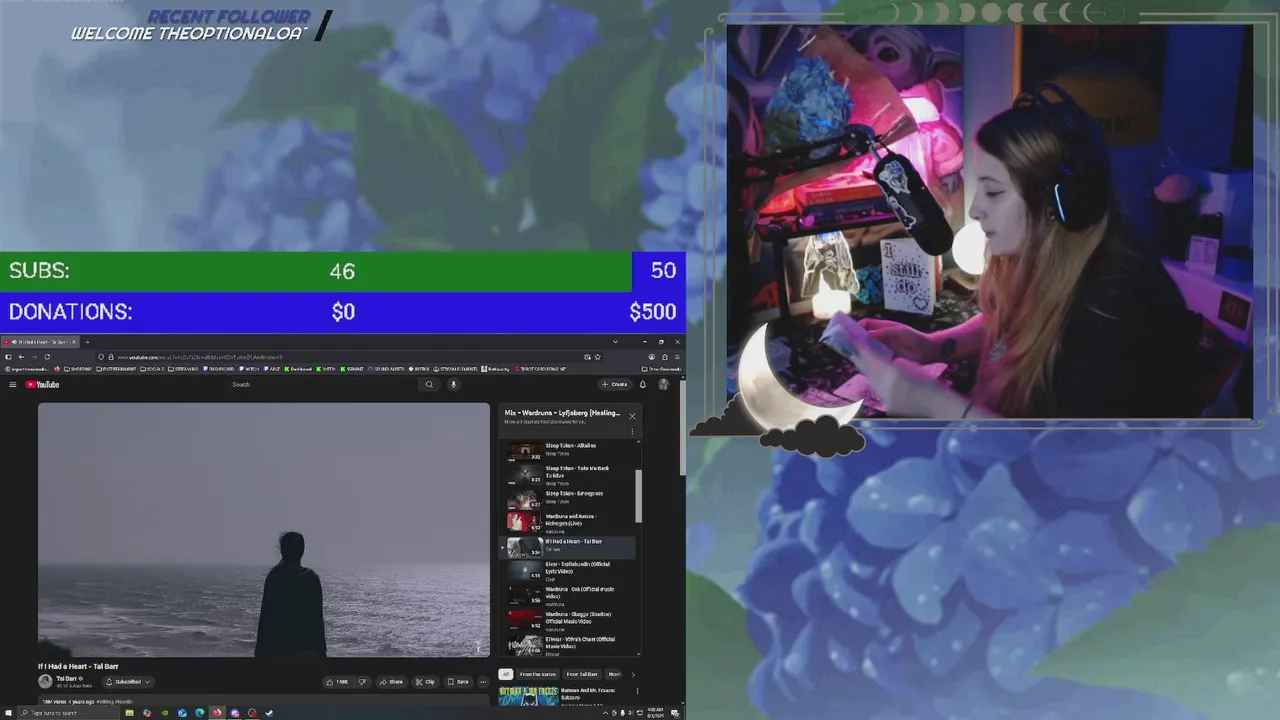1280x720 pixels.
Task: Play Wardruna and Aurora - Helvegen (Live)
Action: [x=568, y=523]
